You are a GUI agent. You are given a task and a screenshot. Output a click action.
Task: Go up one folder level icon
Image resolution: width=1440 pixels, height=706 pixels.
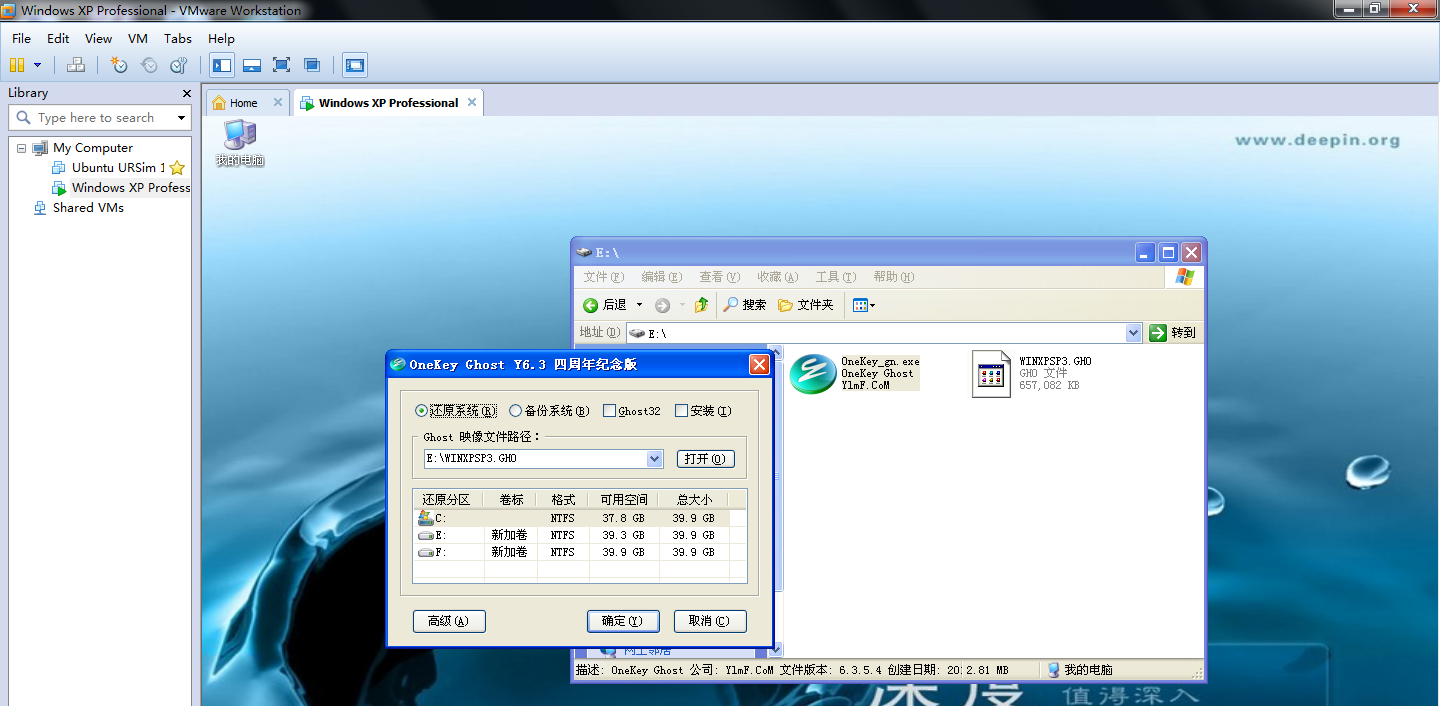pyautogui.click(x=702, y=305)
